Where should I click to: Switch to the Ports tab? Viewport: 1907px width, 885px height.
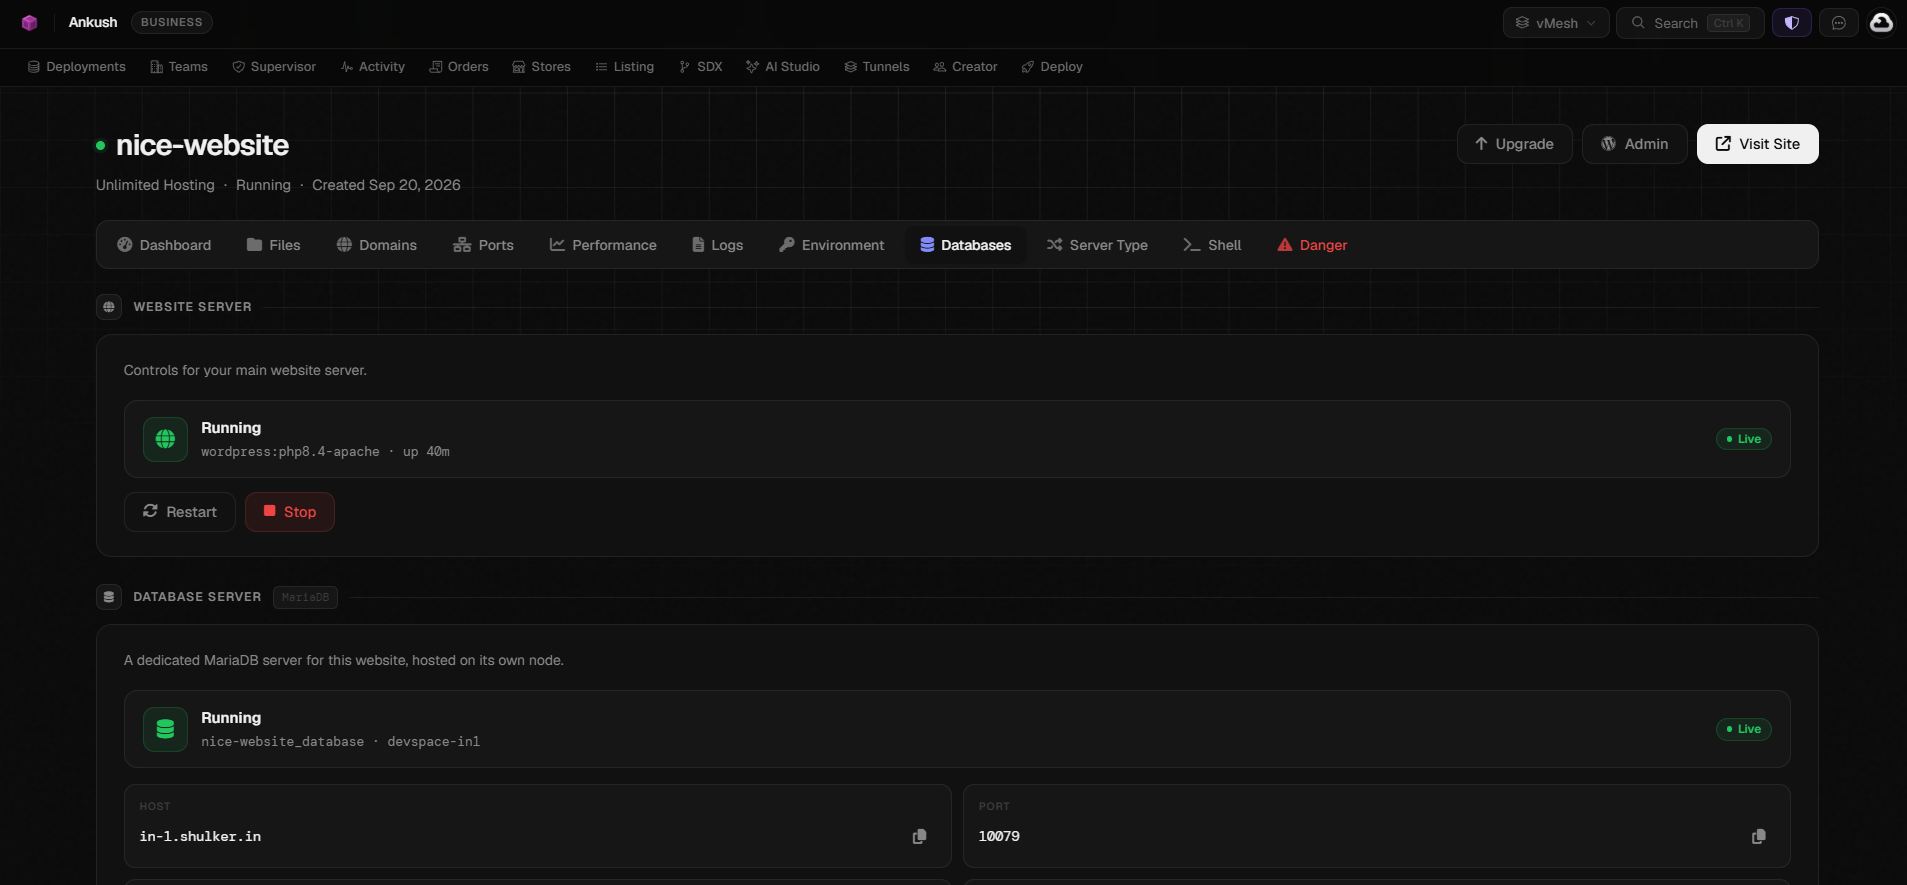(x=483, y=245)
